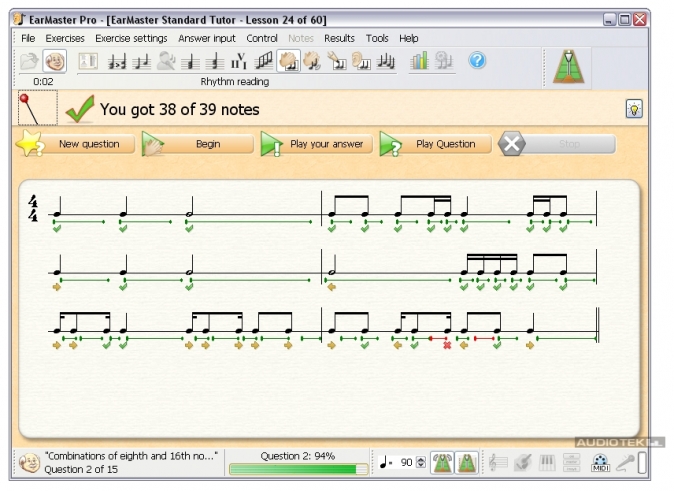Select the Interval identification exercise icon
The height and width of the screenshot is (491, 674).
click(x=141, y=61)
